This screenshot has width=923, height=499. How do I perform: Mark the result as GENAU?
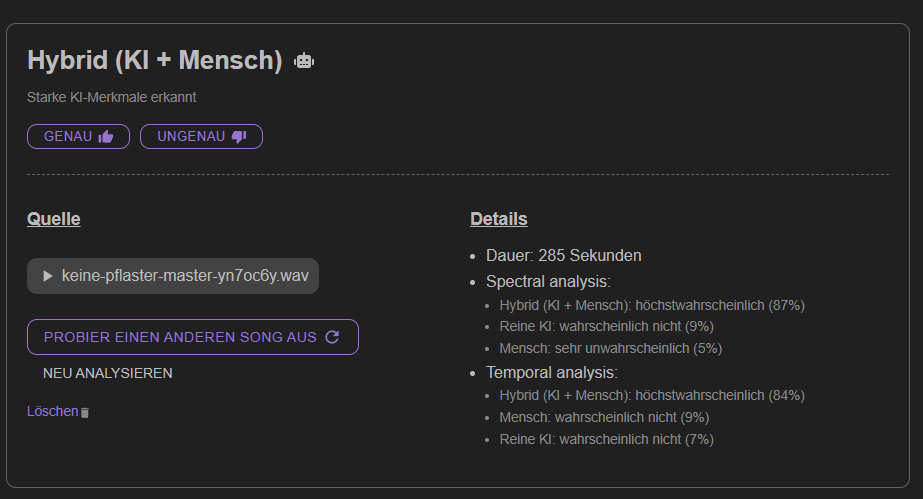pos(78,137)
